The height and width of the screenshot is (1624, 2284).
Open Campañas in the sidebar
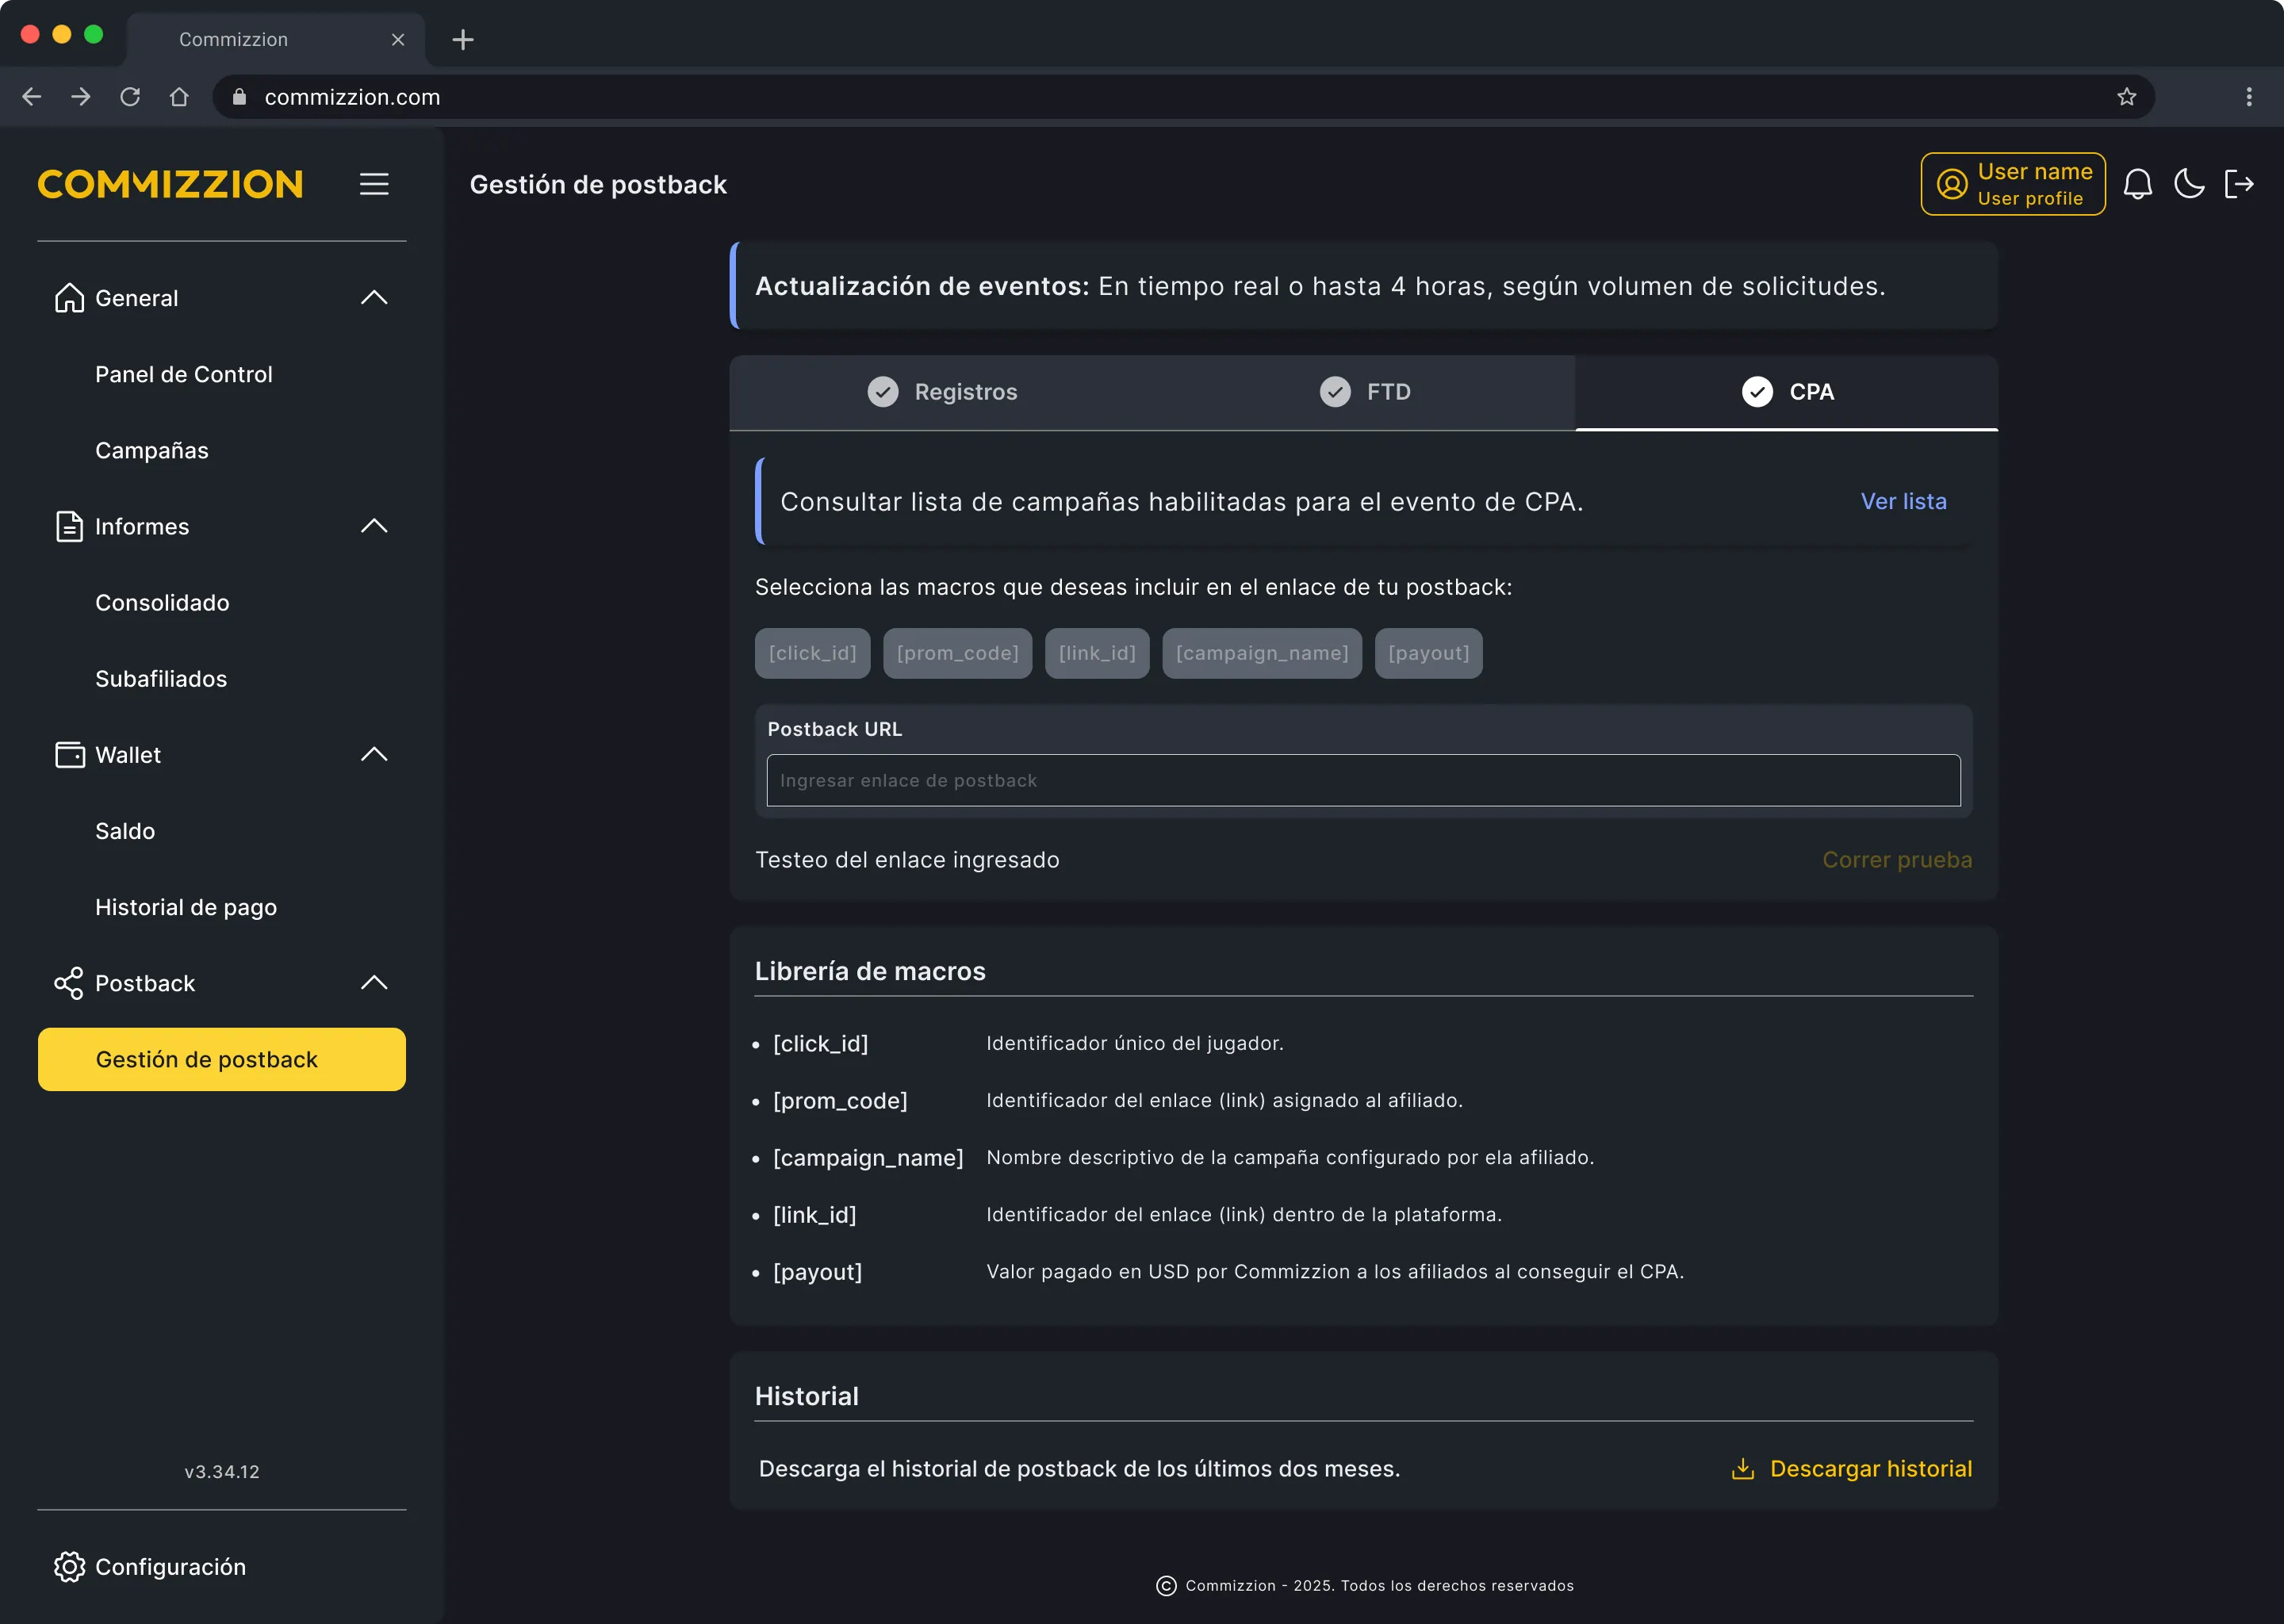152,451
